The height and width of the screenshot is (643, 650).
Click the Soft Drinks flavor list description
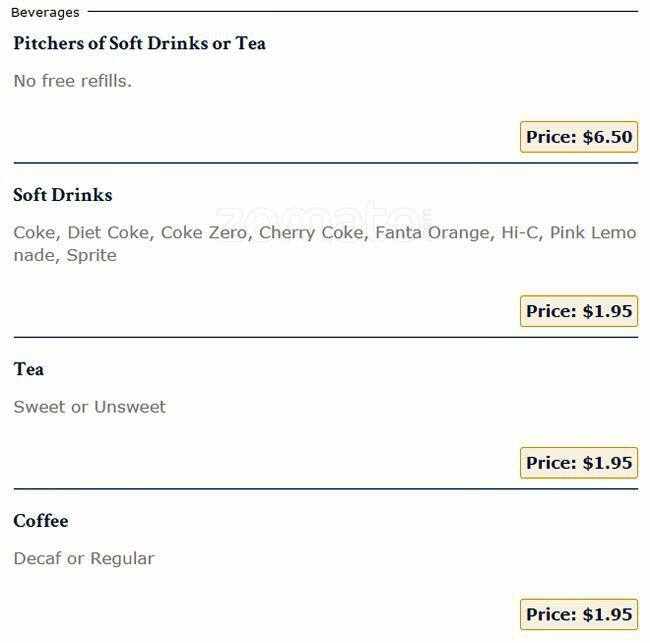[324, 244]
